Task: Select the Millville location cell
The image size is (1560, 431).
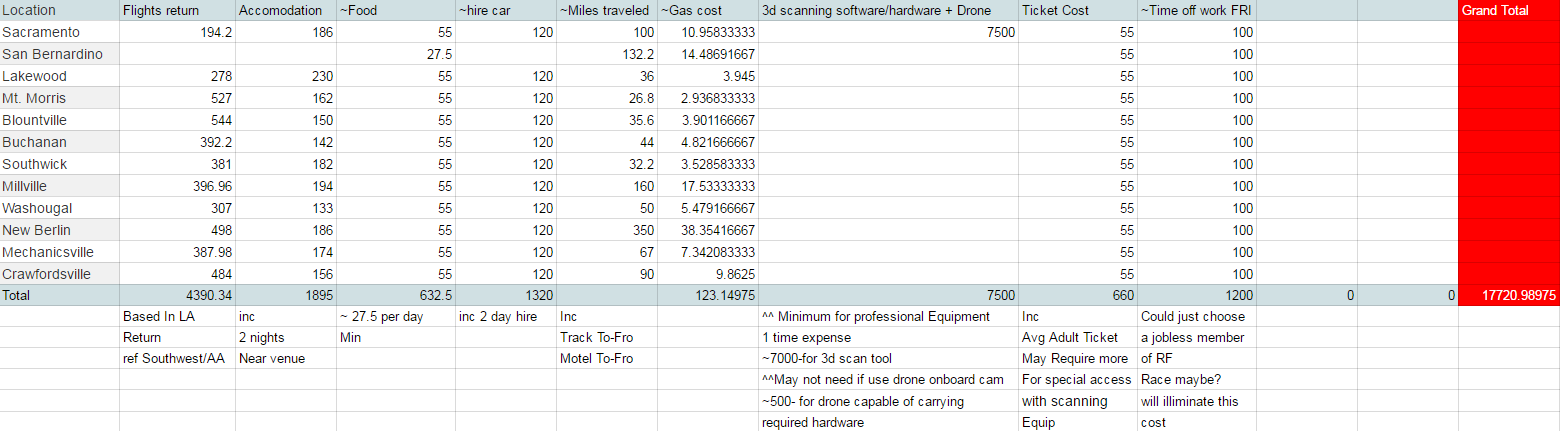Action: [60, 186]
